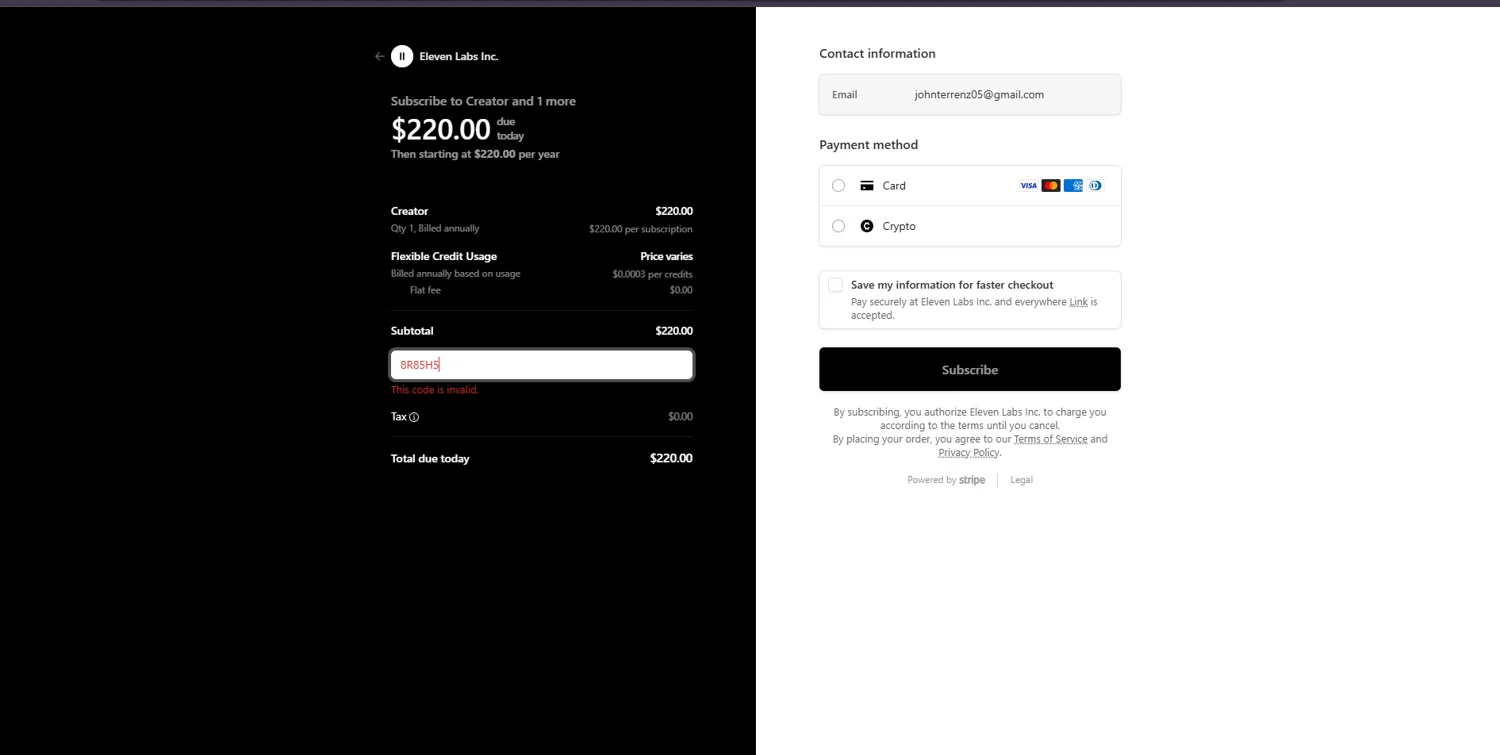Screen dimensions: 1500x755
Task: Click the Email field showing johnterrenz05@gmail.com
Action: 970,94
